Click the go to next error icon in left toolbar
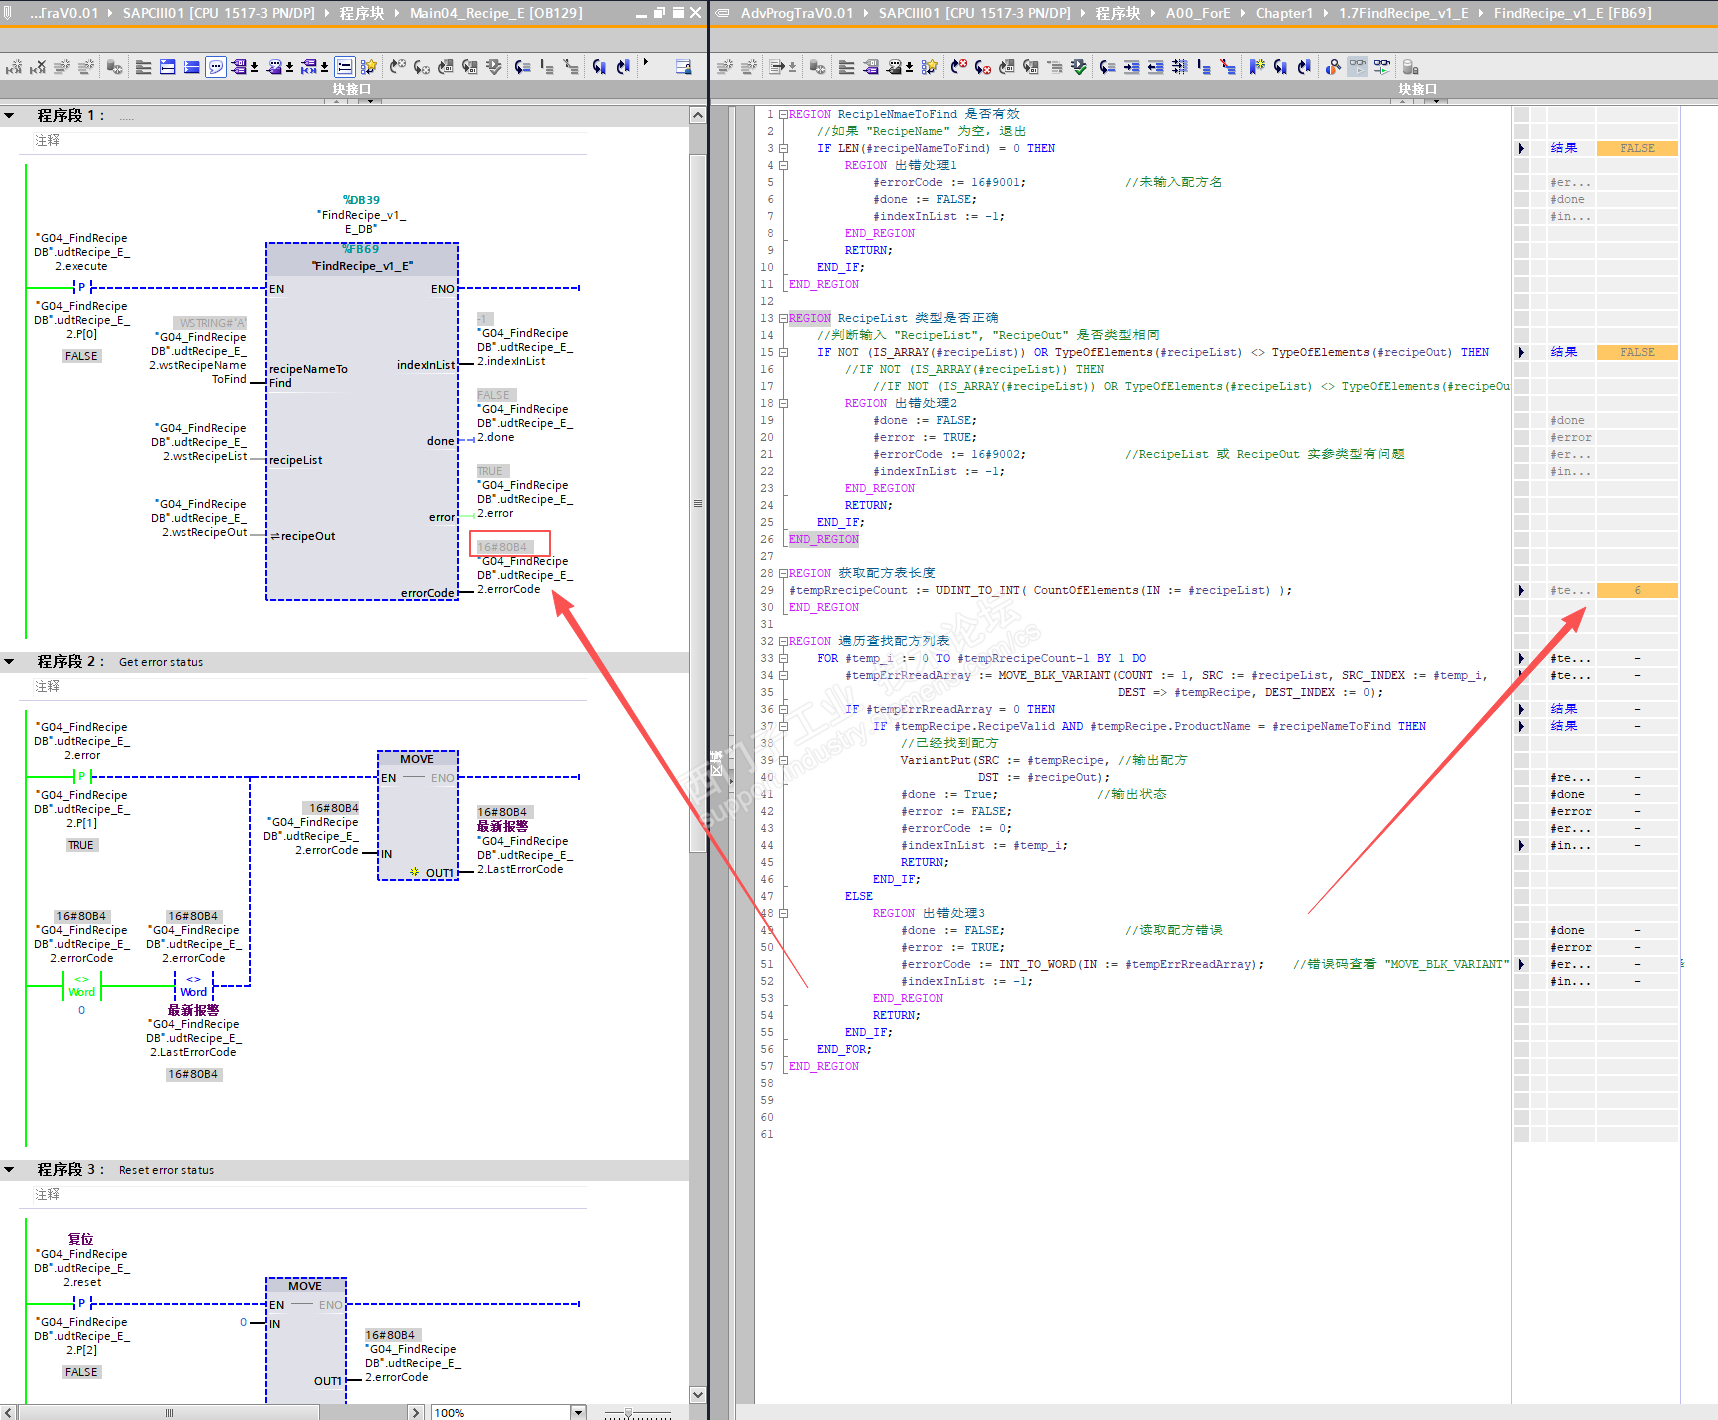Image resolution: width=1718 pixels, height=1420 pixels. [x=422, y=67]
